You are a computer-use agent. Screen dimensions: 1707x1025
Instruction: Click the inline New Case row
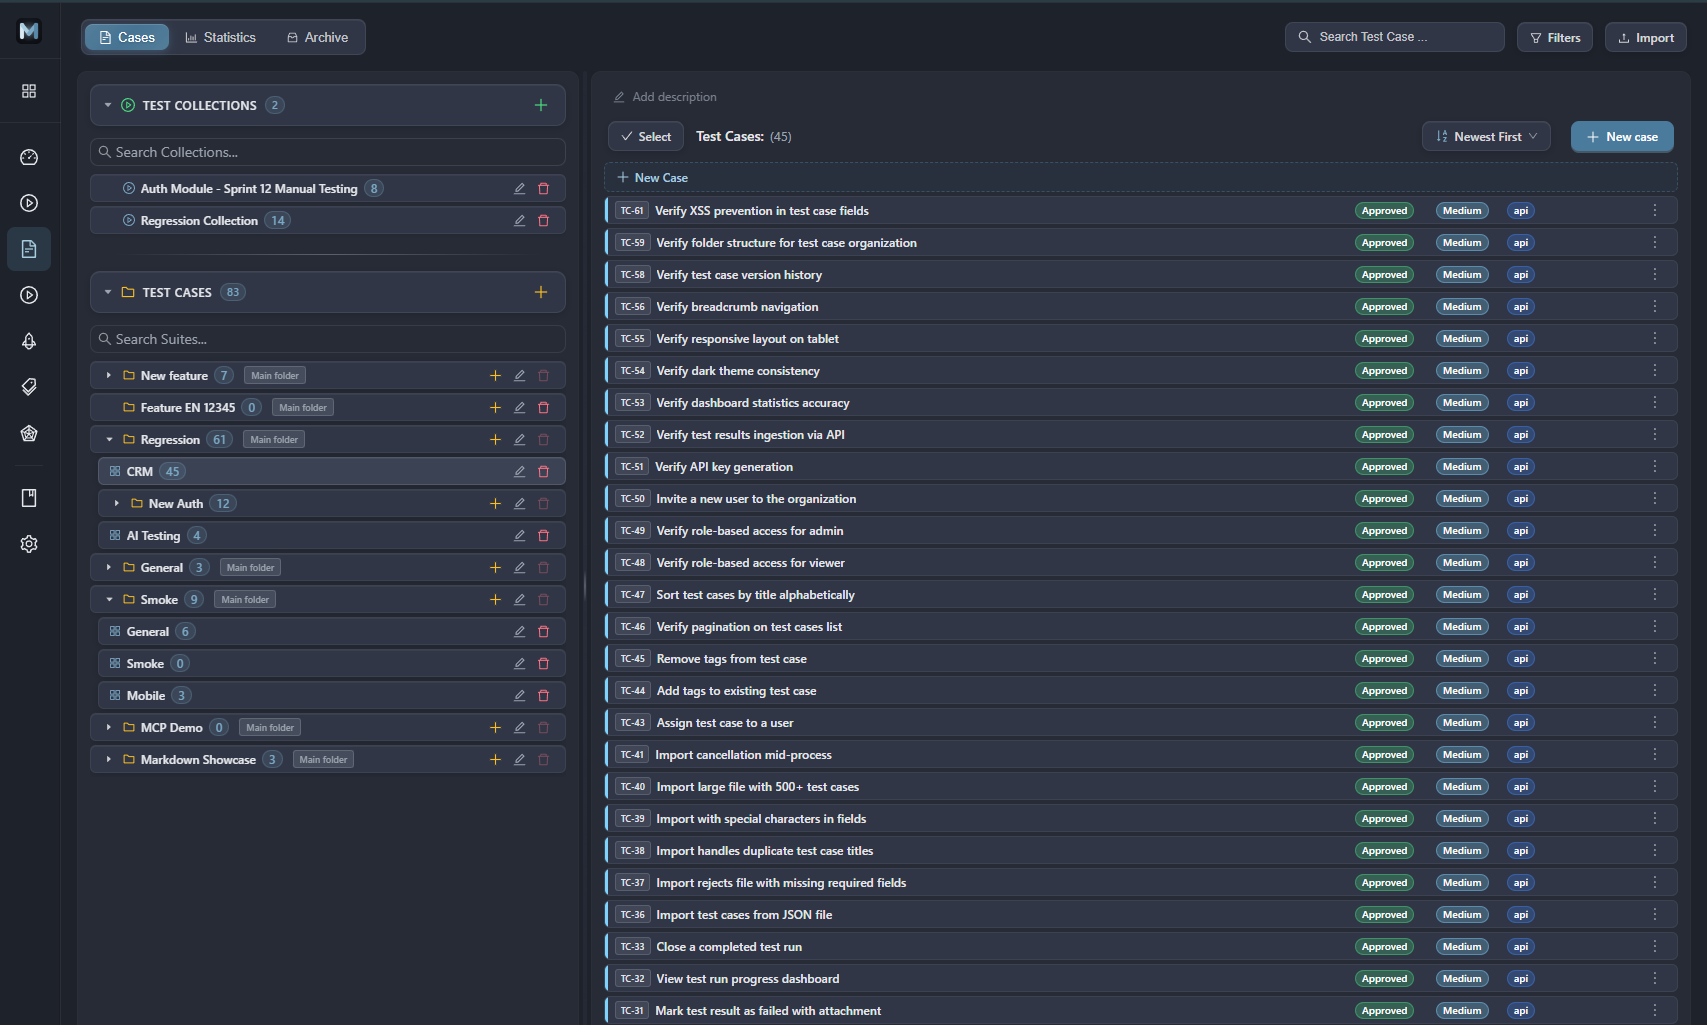[1140, 178]
